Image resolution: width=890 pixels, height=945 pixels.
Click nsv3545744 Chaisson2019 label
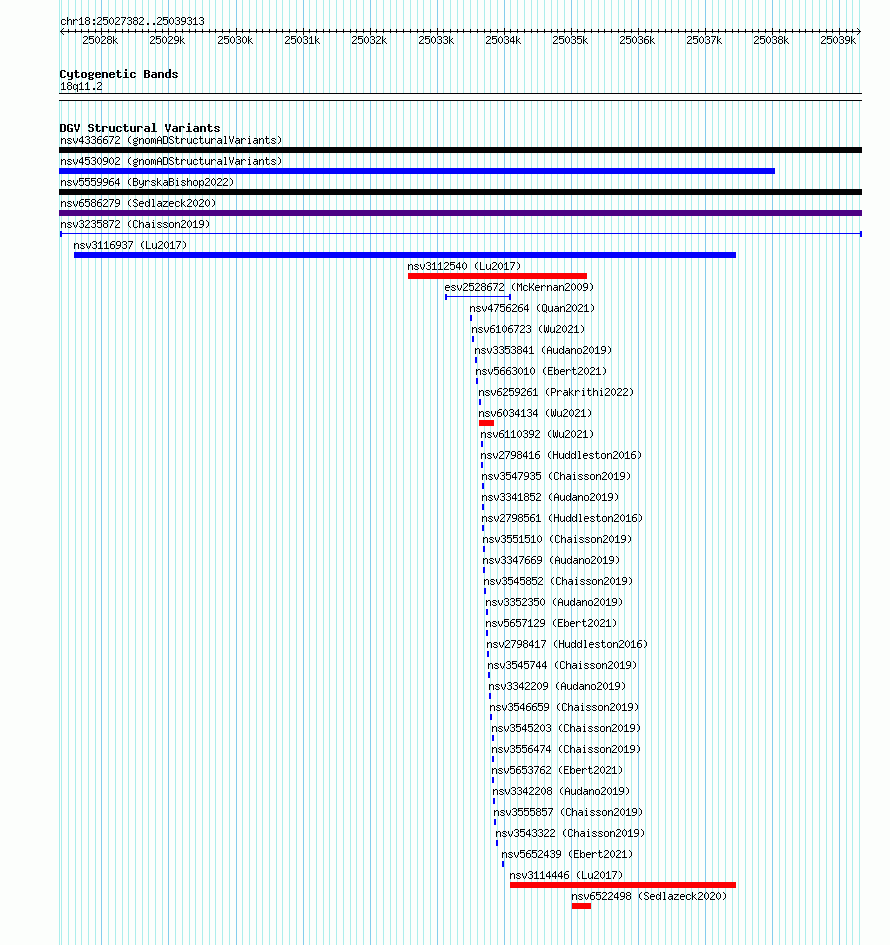pos(562,667)
